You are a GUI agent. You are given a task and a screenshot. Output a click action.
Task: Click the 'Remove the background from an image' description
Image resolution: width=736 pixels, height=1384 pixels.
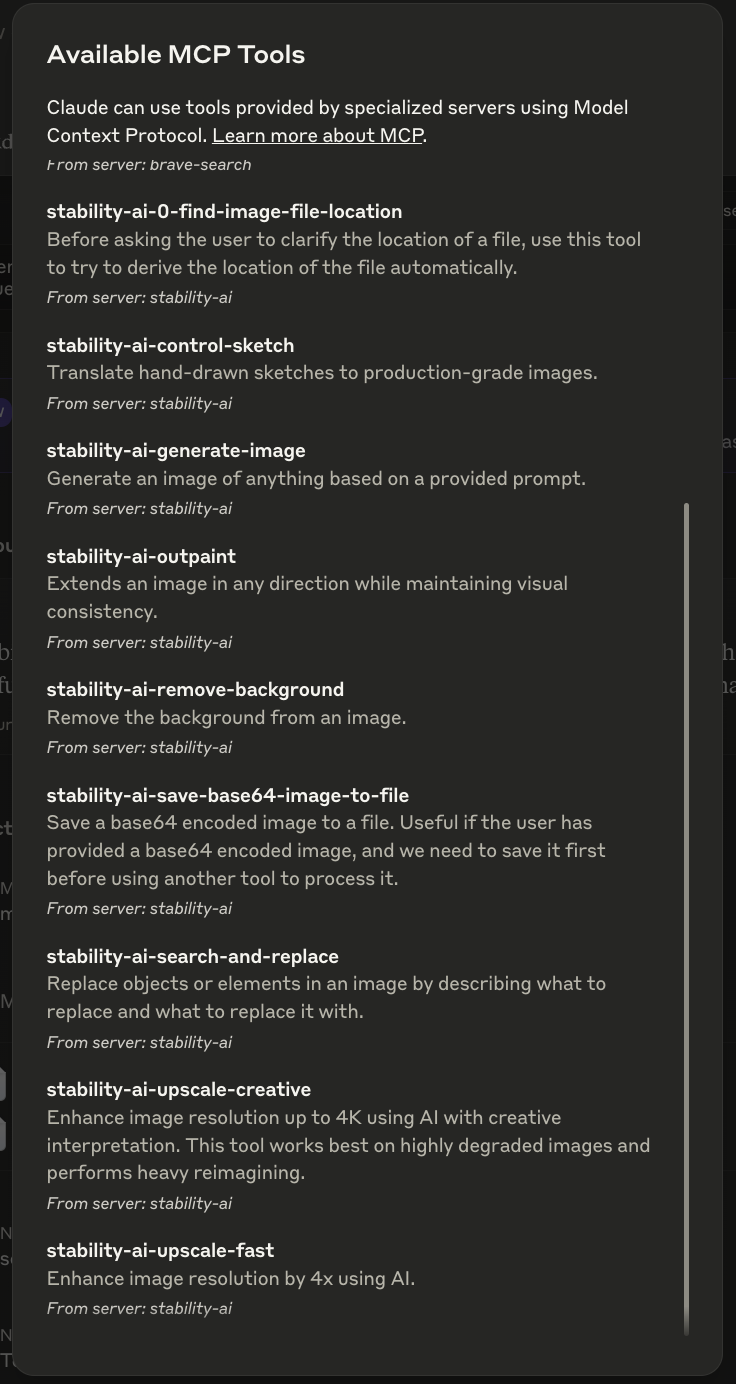coord(226,717)
